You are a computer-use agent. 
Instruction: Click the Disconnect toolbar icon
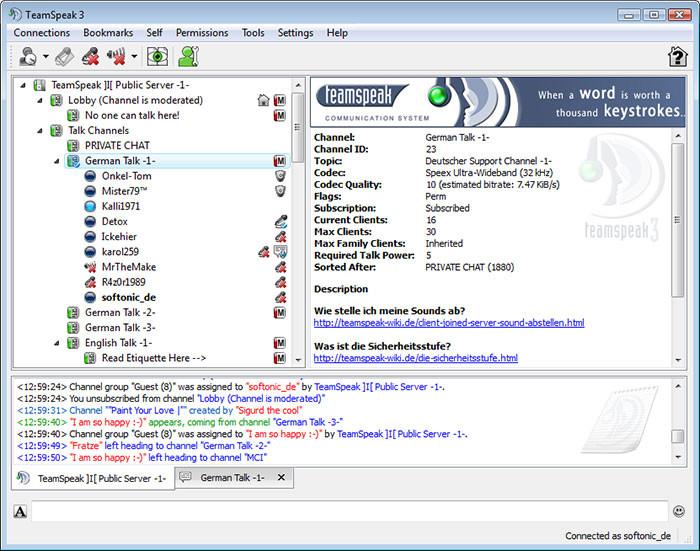point(65,57)
